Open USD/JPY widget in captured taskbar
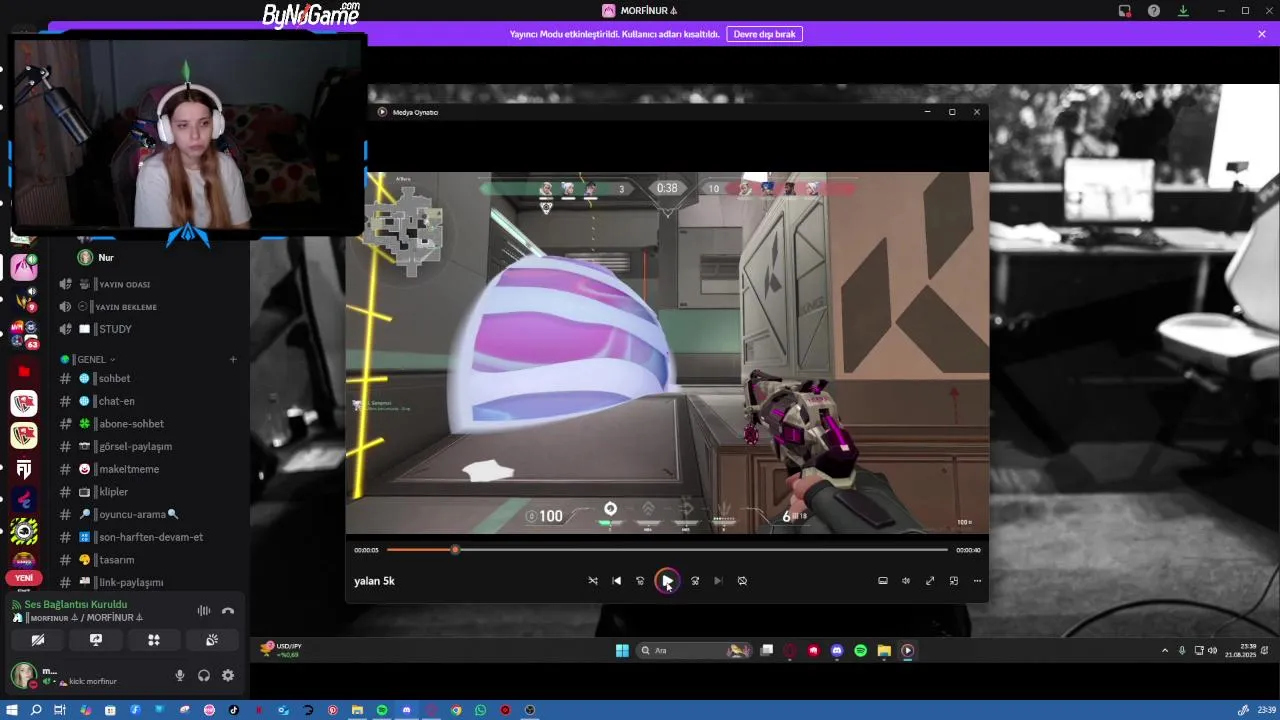This screenshot has height=720, width=1280. [281, 650]
